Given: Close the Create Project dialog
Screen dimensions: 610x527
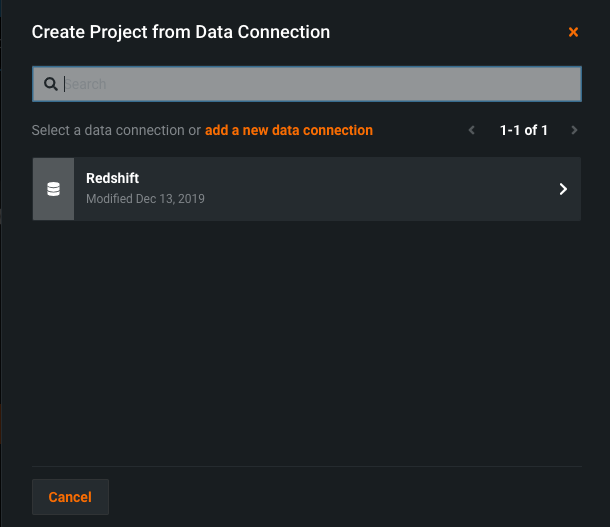Looking at the screenshot, I should click(573, 32).
